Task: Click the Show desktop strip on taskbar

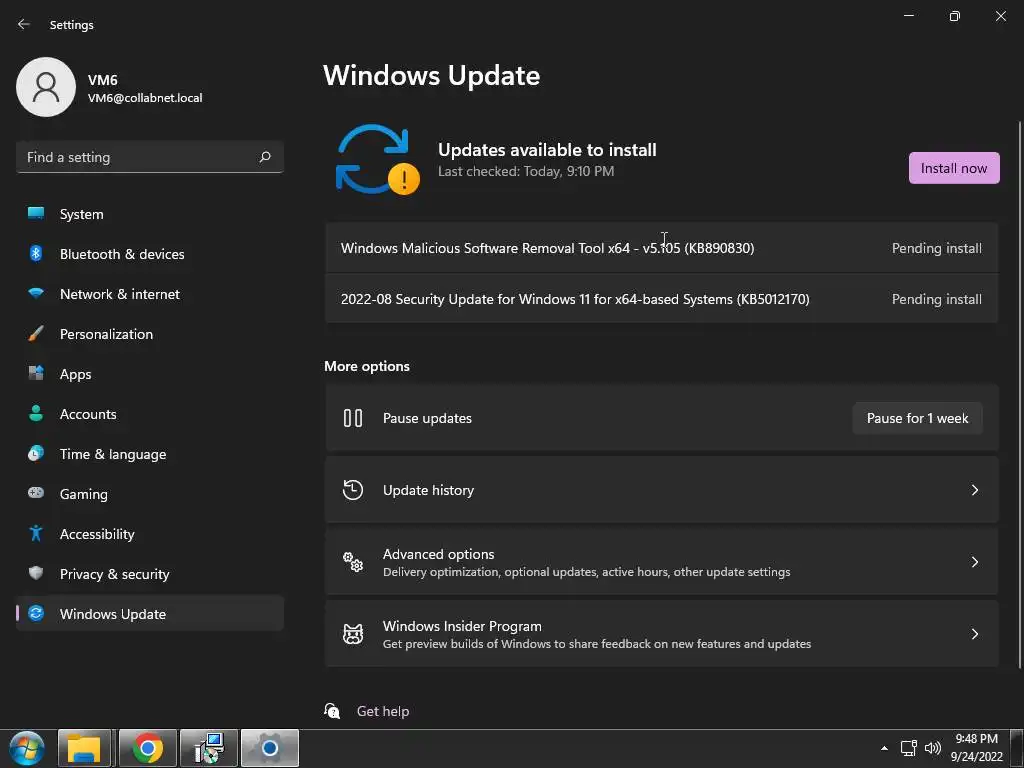Action: (1017, 748)
